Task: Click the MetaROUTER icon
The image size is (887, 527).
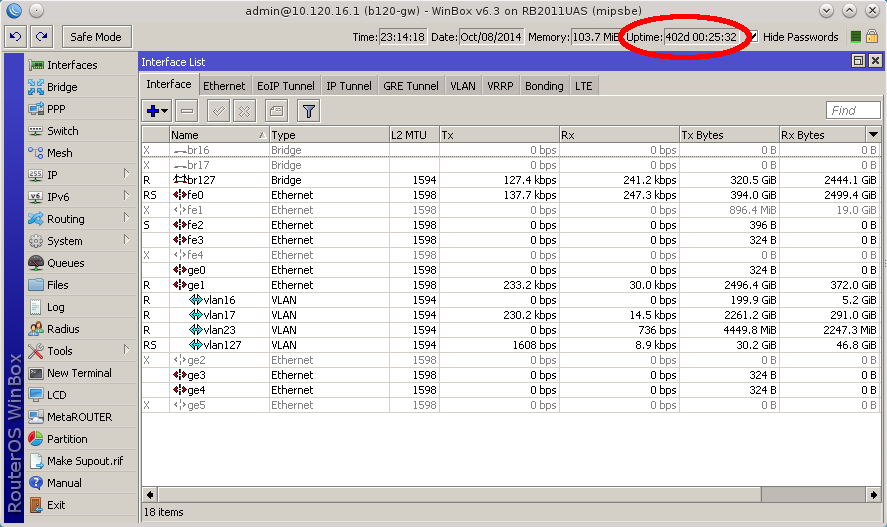Action: [x=36, y=417]
